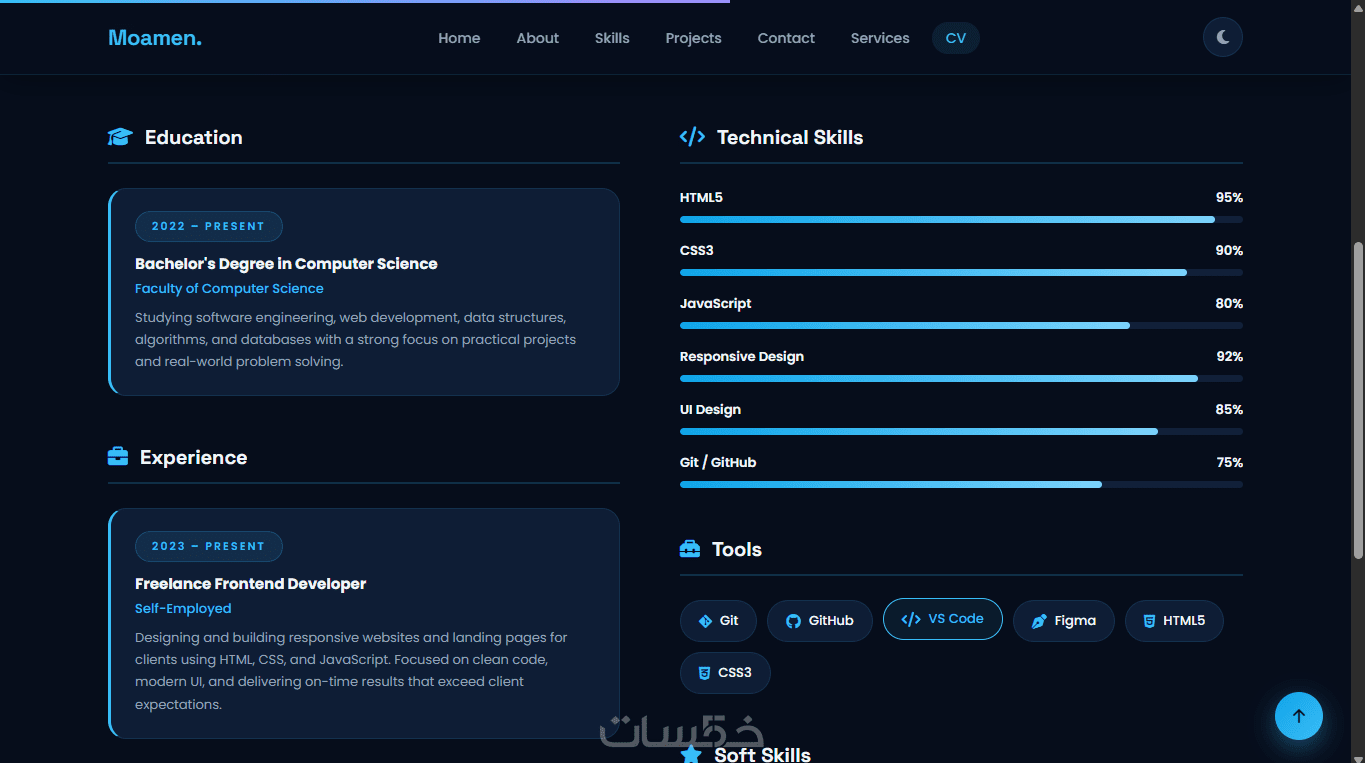The image size is (1365, 763).
Task: Click the code icon in VS Code chip
Action: (910, 619)
